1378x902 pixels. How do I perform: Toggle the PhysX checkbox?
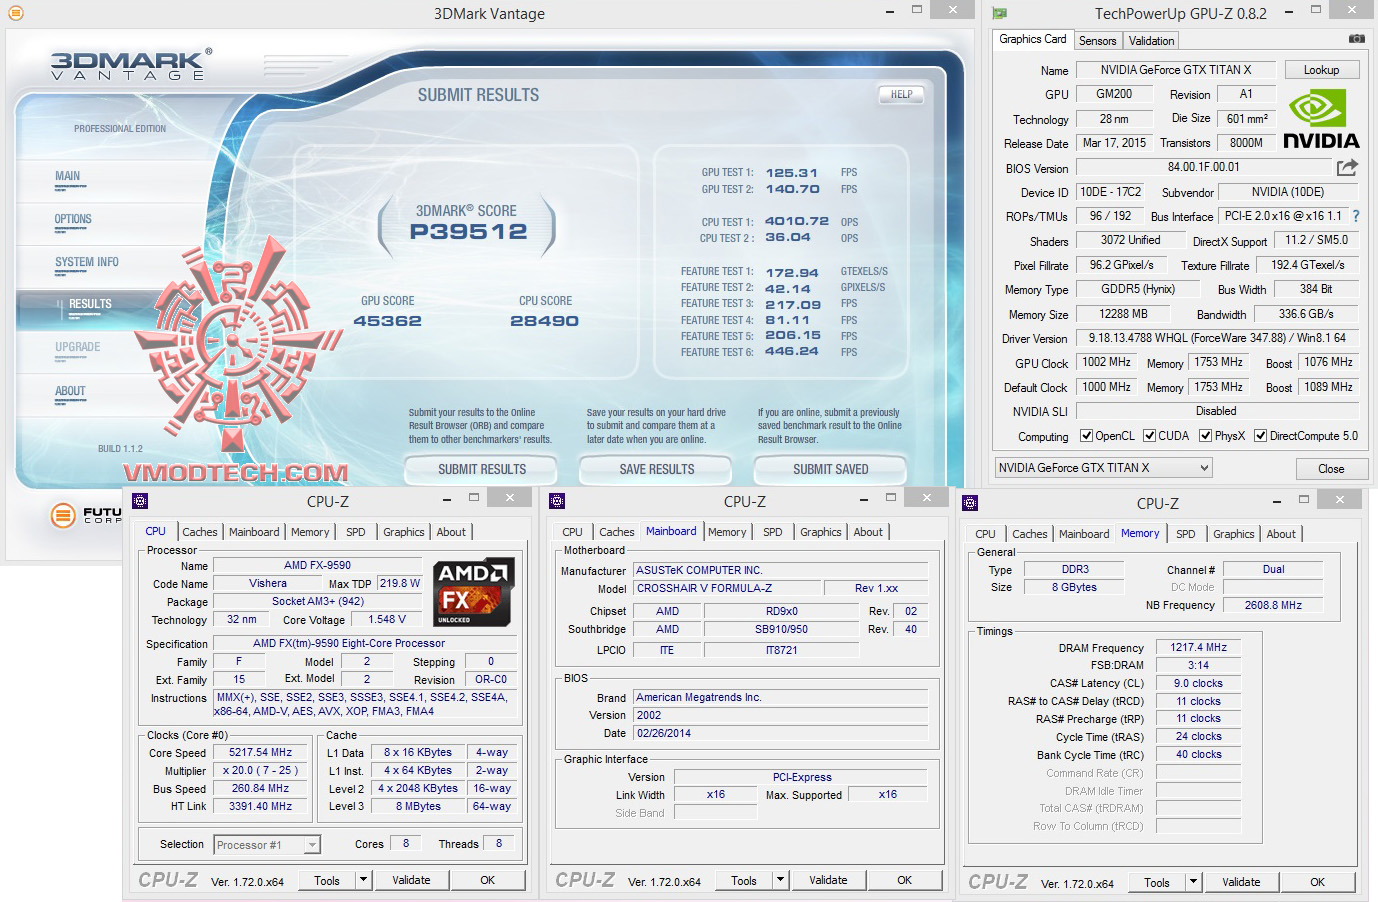click(1205, 436)
